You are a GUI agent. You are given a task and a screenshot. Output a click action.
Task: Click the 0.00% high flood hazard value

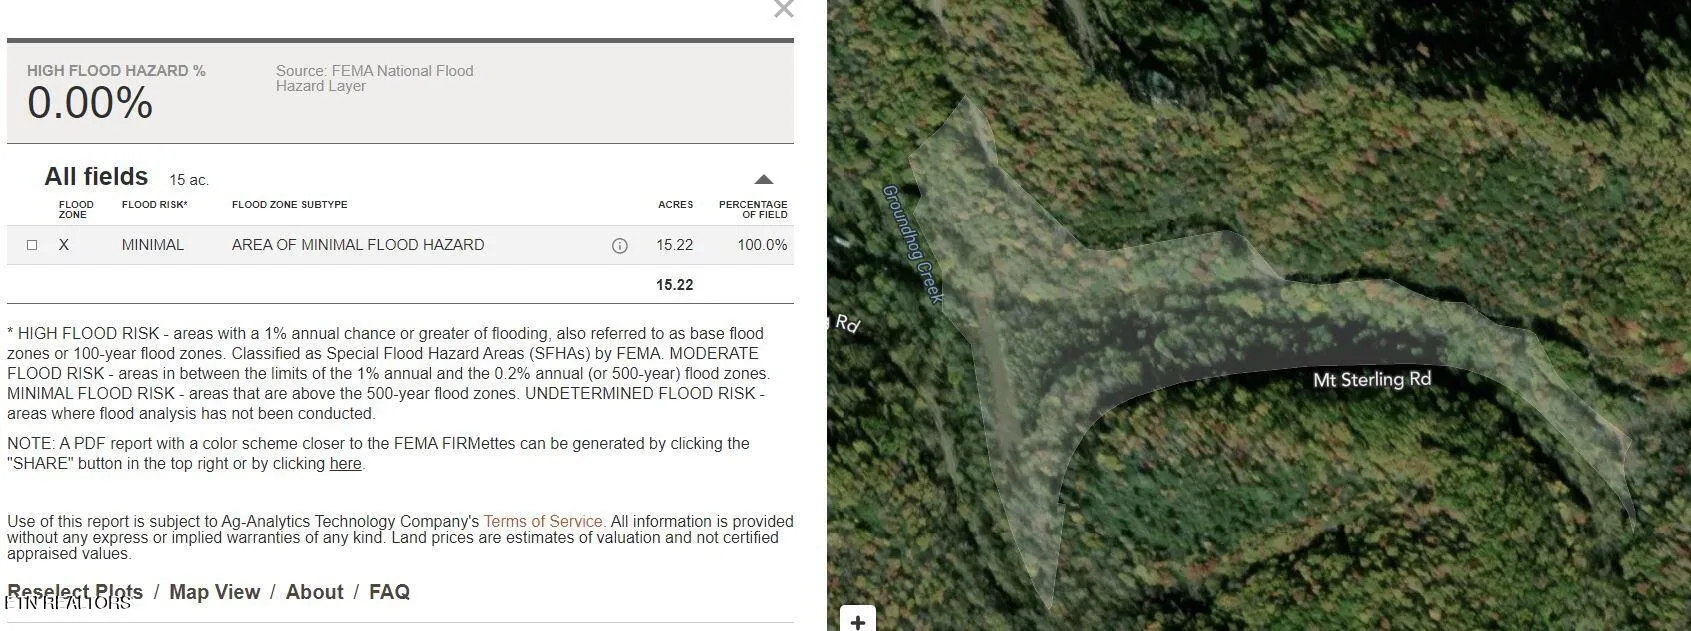[x=90, y=103]
